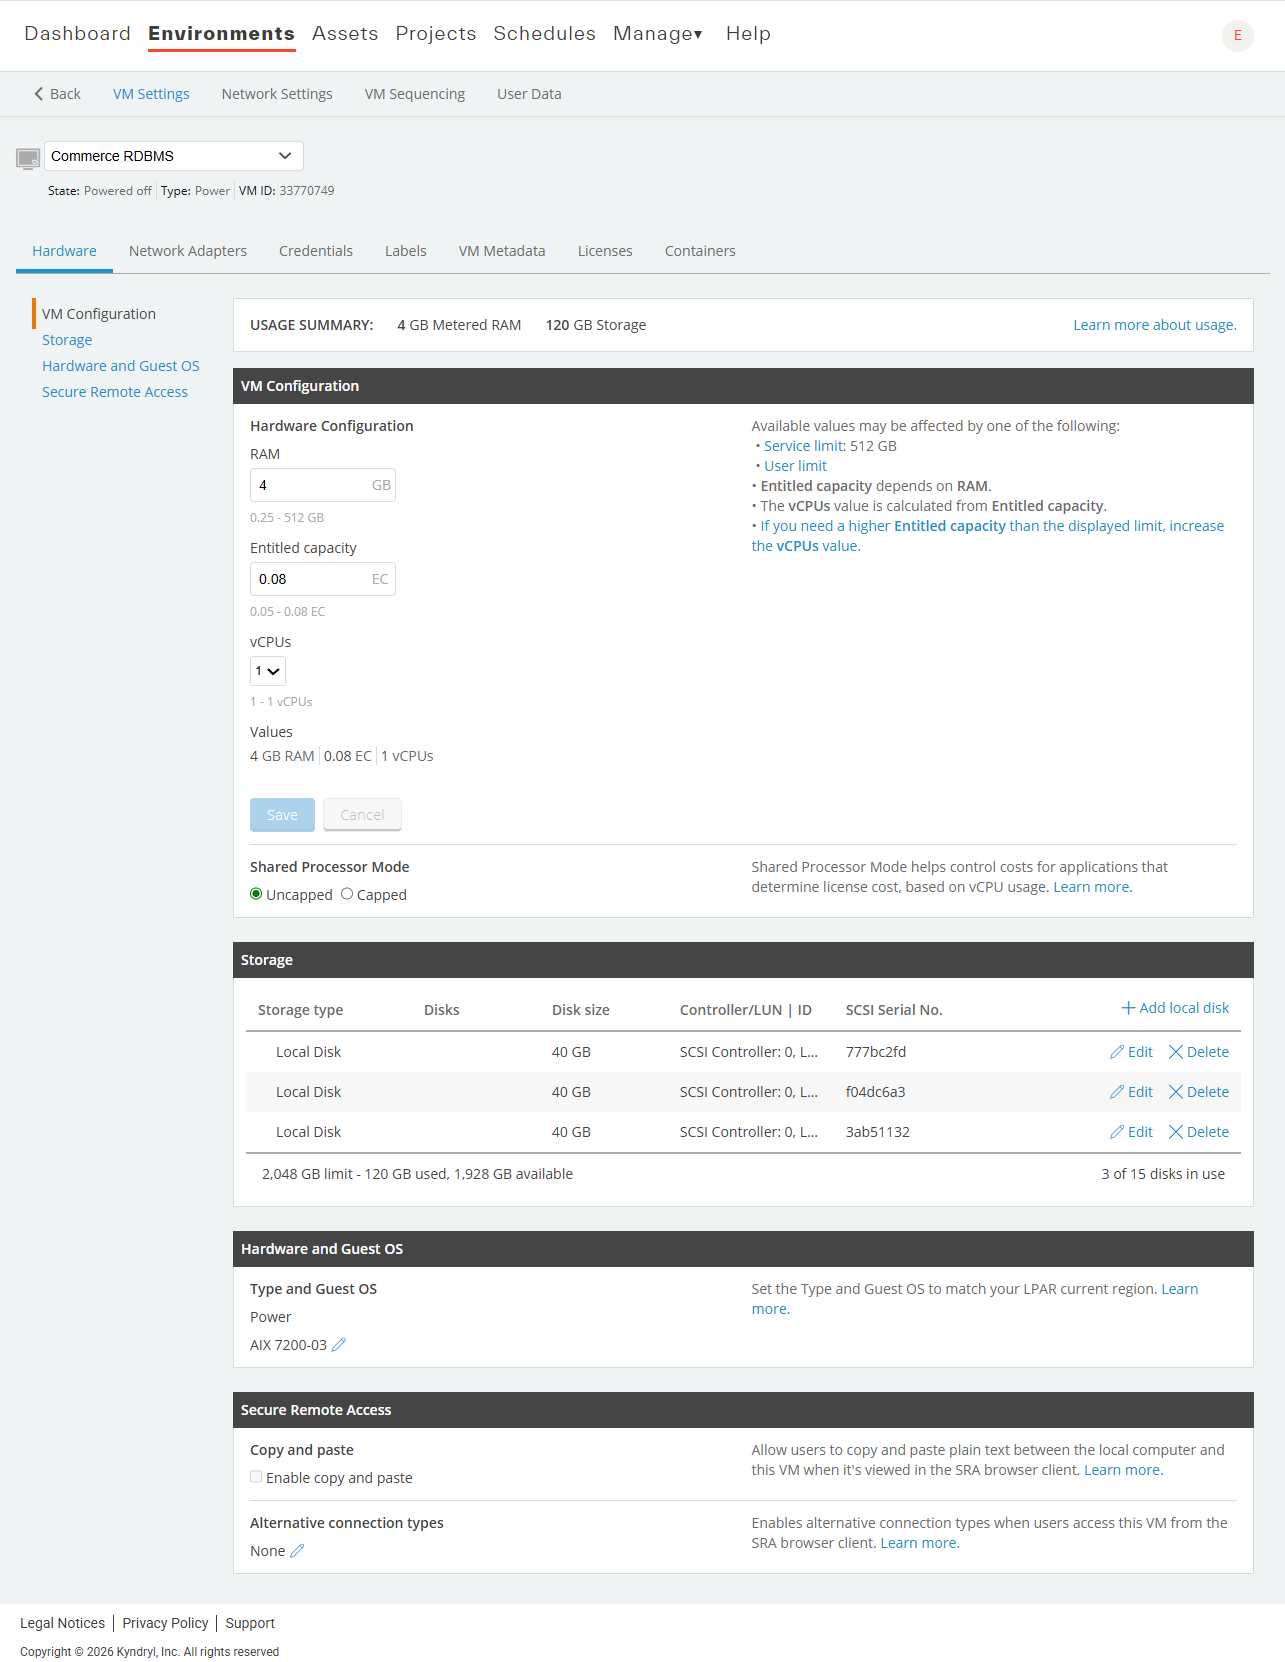Open Learn more for Type and Guest OS
The width and height of the screenshot is (1285, 1662).
(1179, 1289)
